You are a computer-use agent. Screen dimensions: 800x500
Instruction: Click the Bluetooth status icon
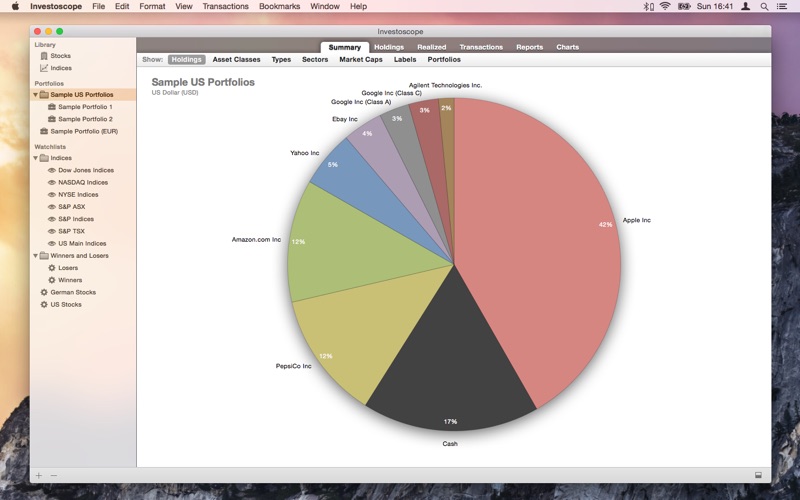[x=647, y=7]
